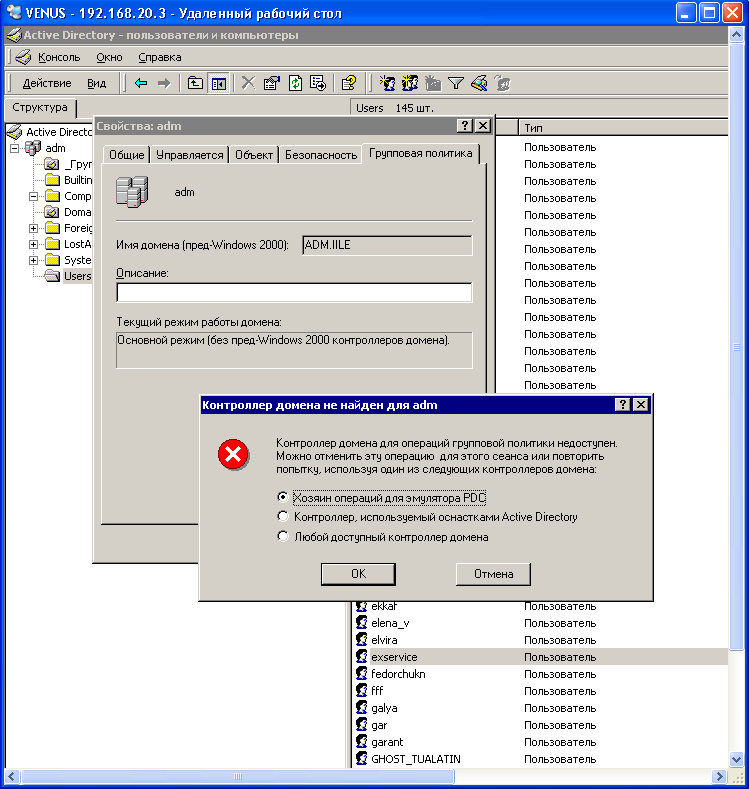The width and height of the screenshot is (749, 789).
Task: Click help '?' in Свойства: adm title bar
Action: click(x=465, y=126)
